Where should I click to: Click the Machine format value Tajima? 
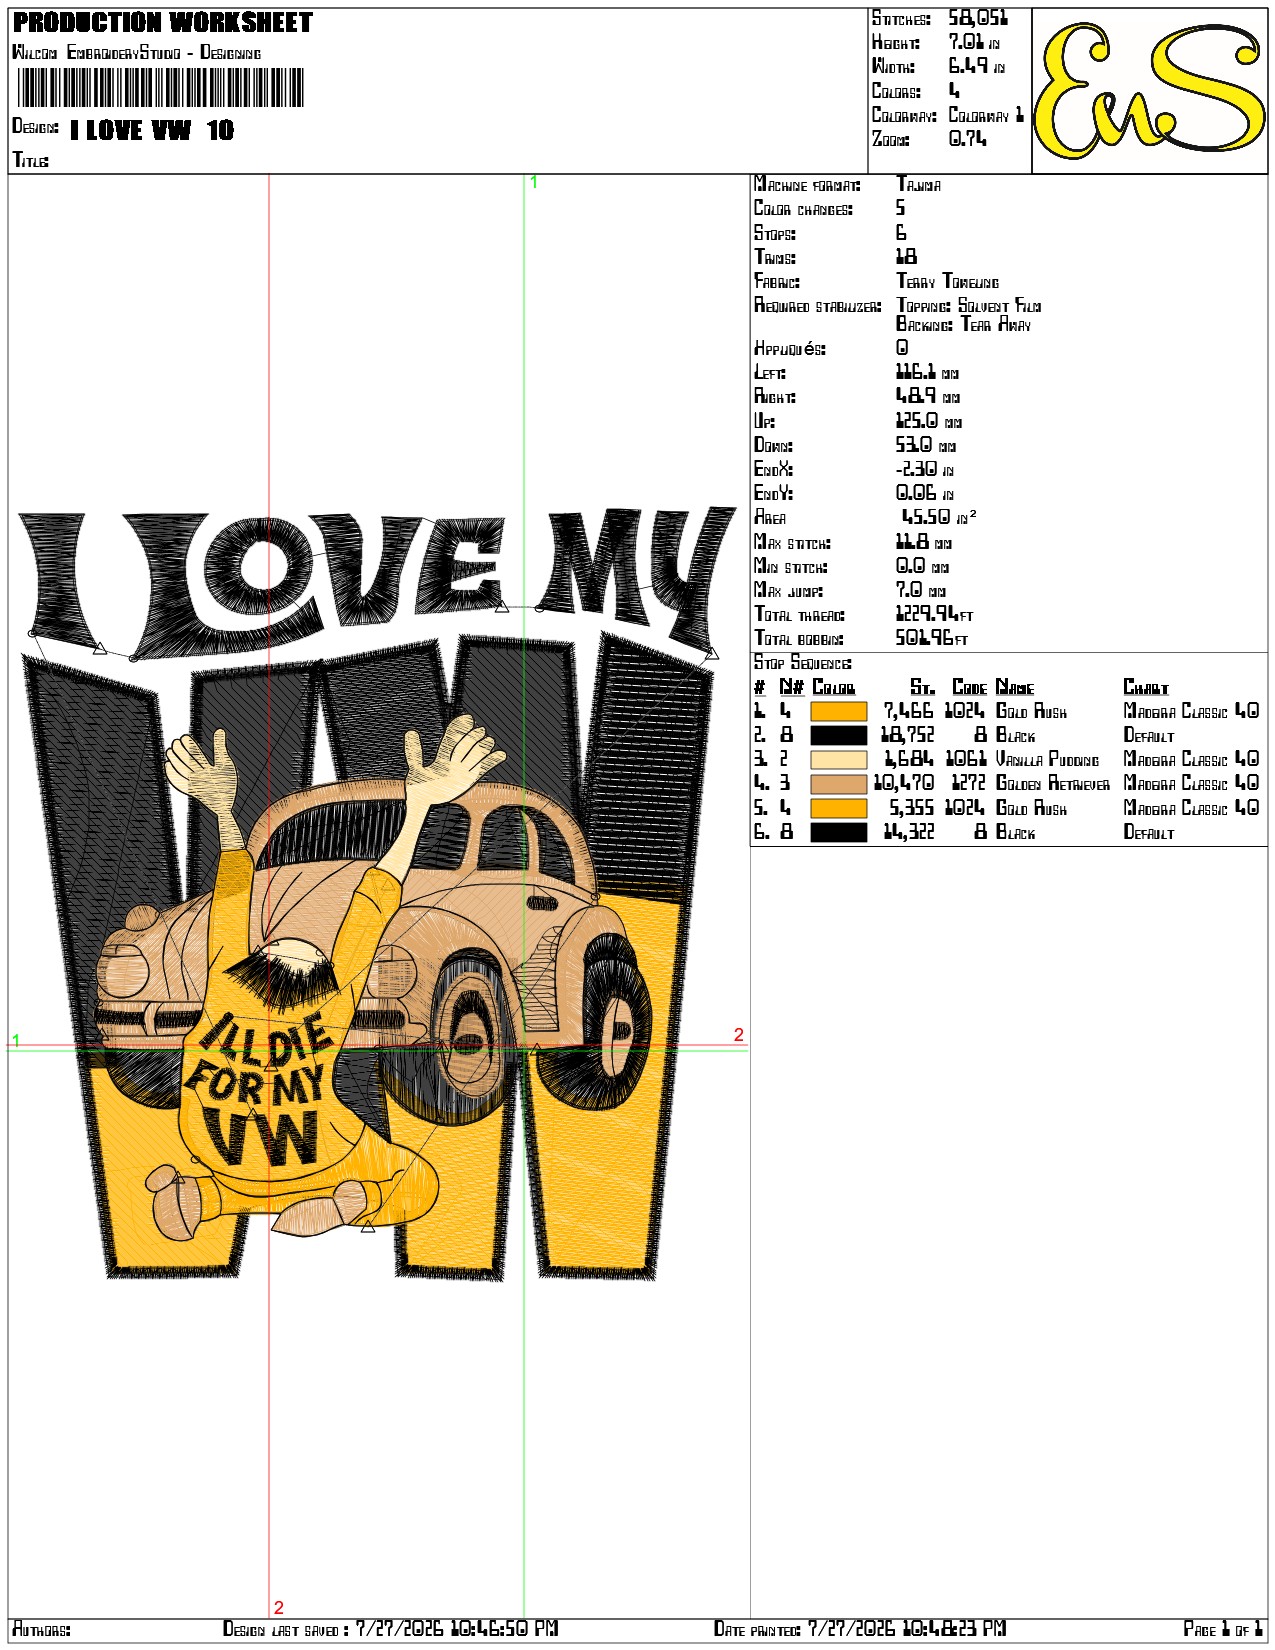pos(919,184)
